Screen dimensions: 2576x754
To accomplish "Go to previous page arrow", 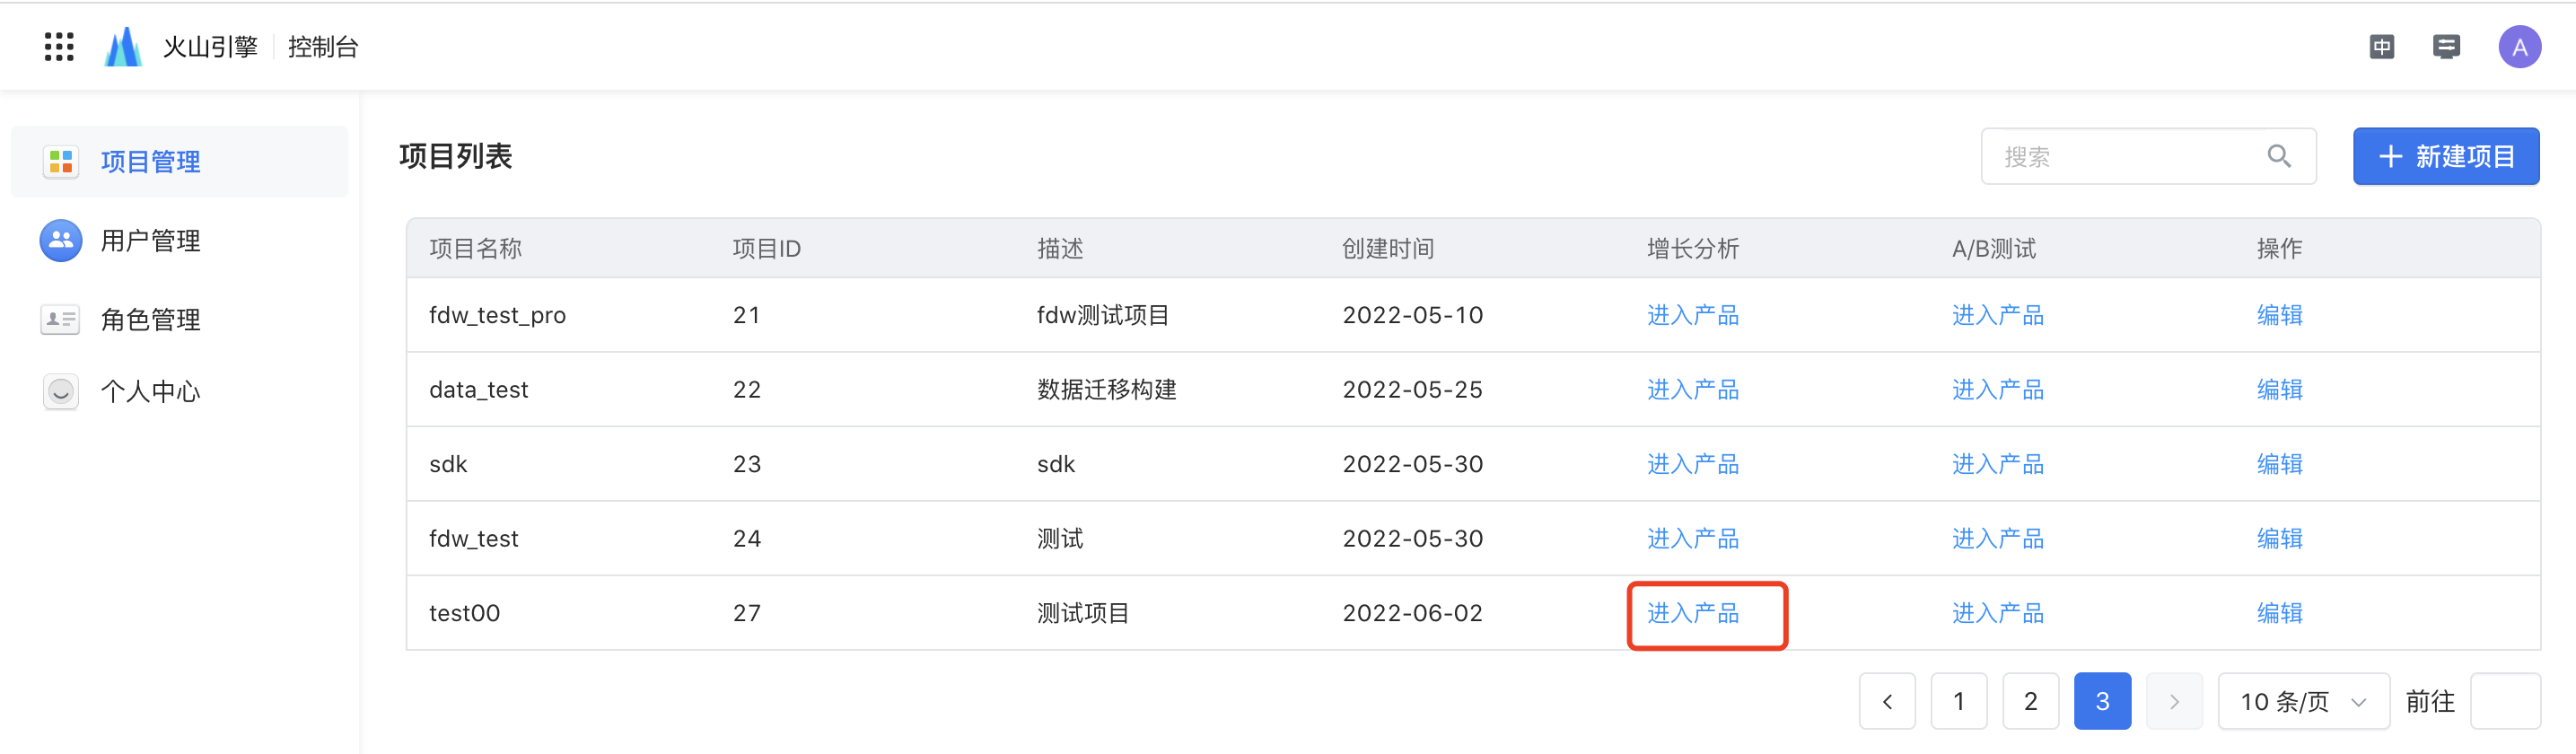I will (1887, 701).
